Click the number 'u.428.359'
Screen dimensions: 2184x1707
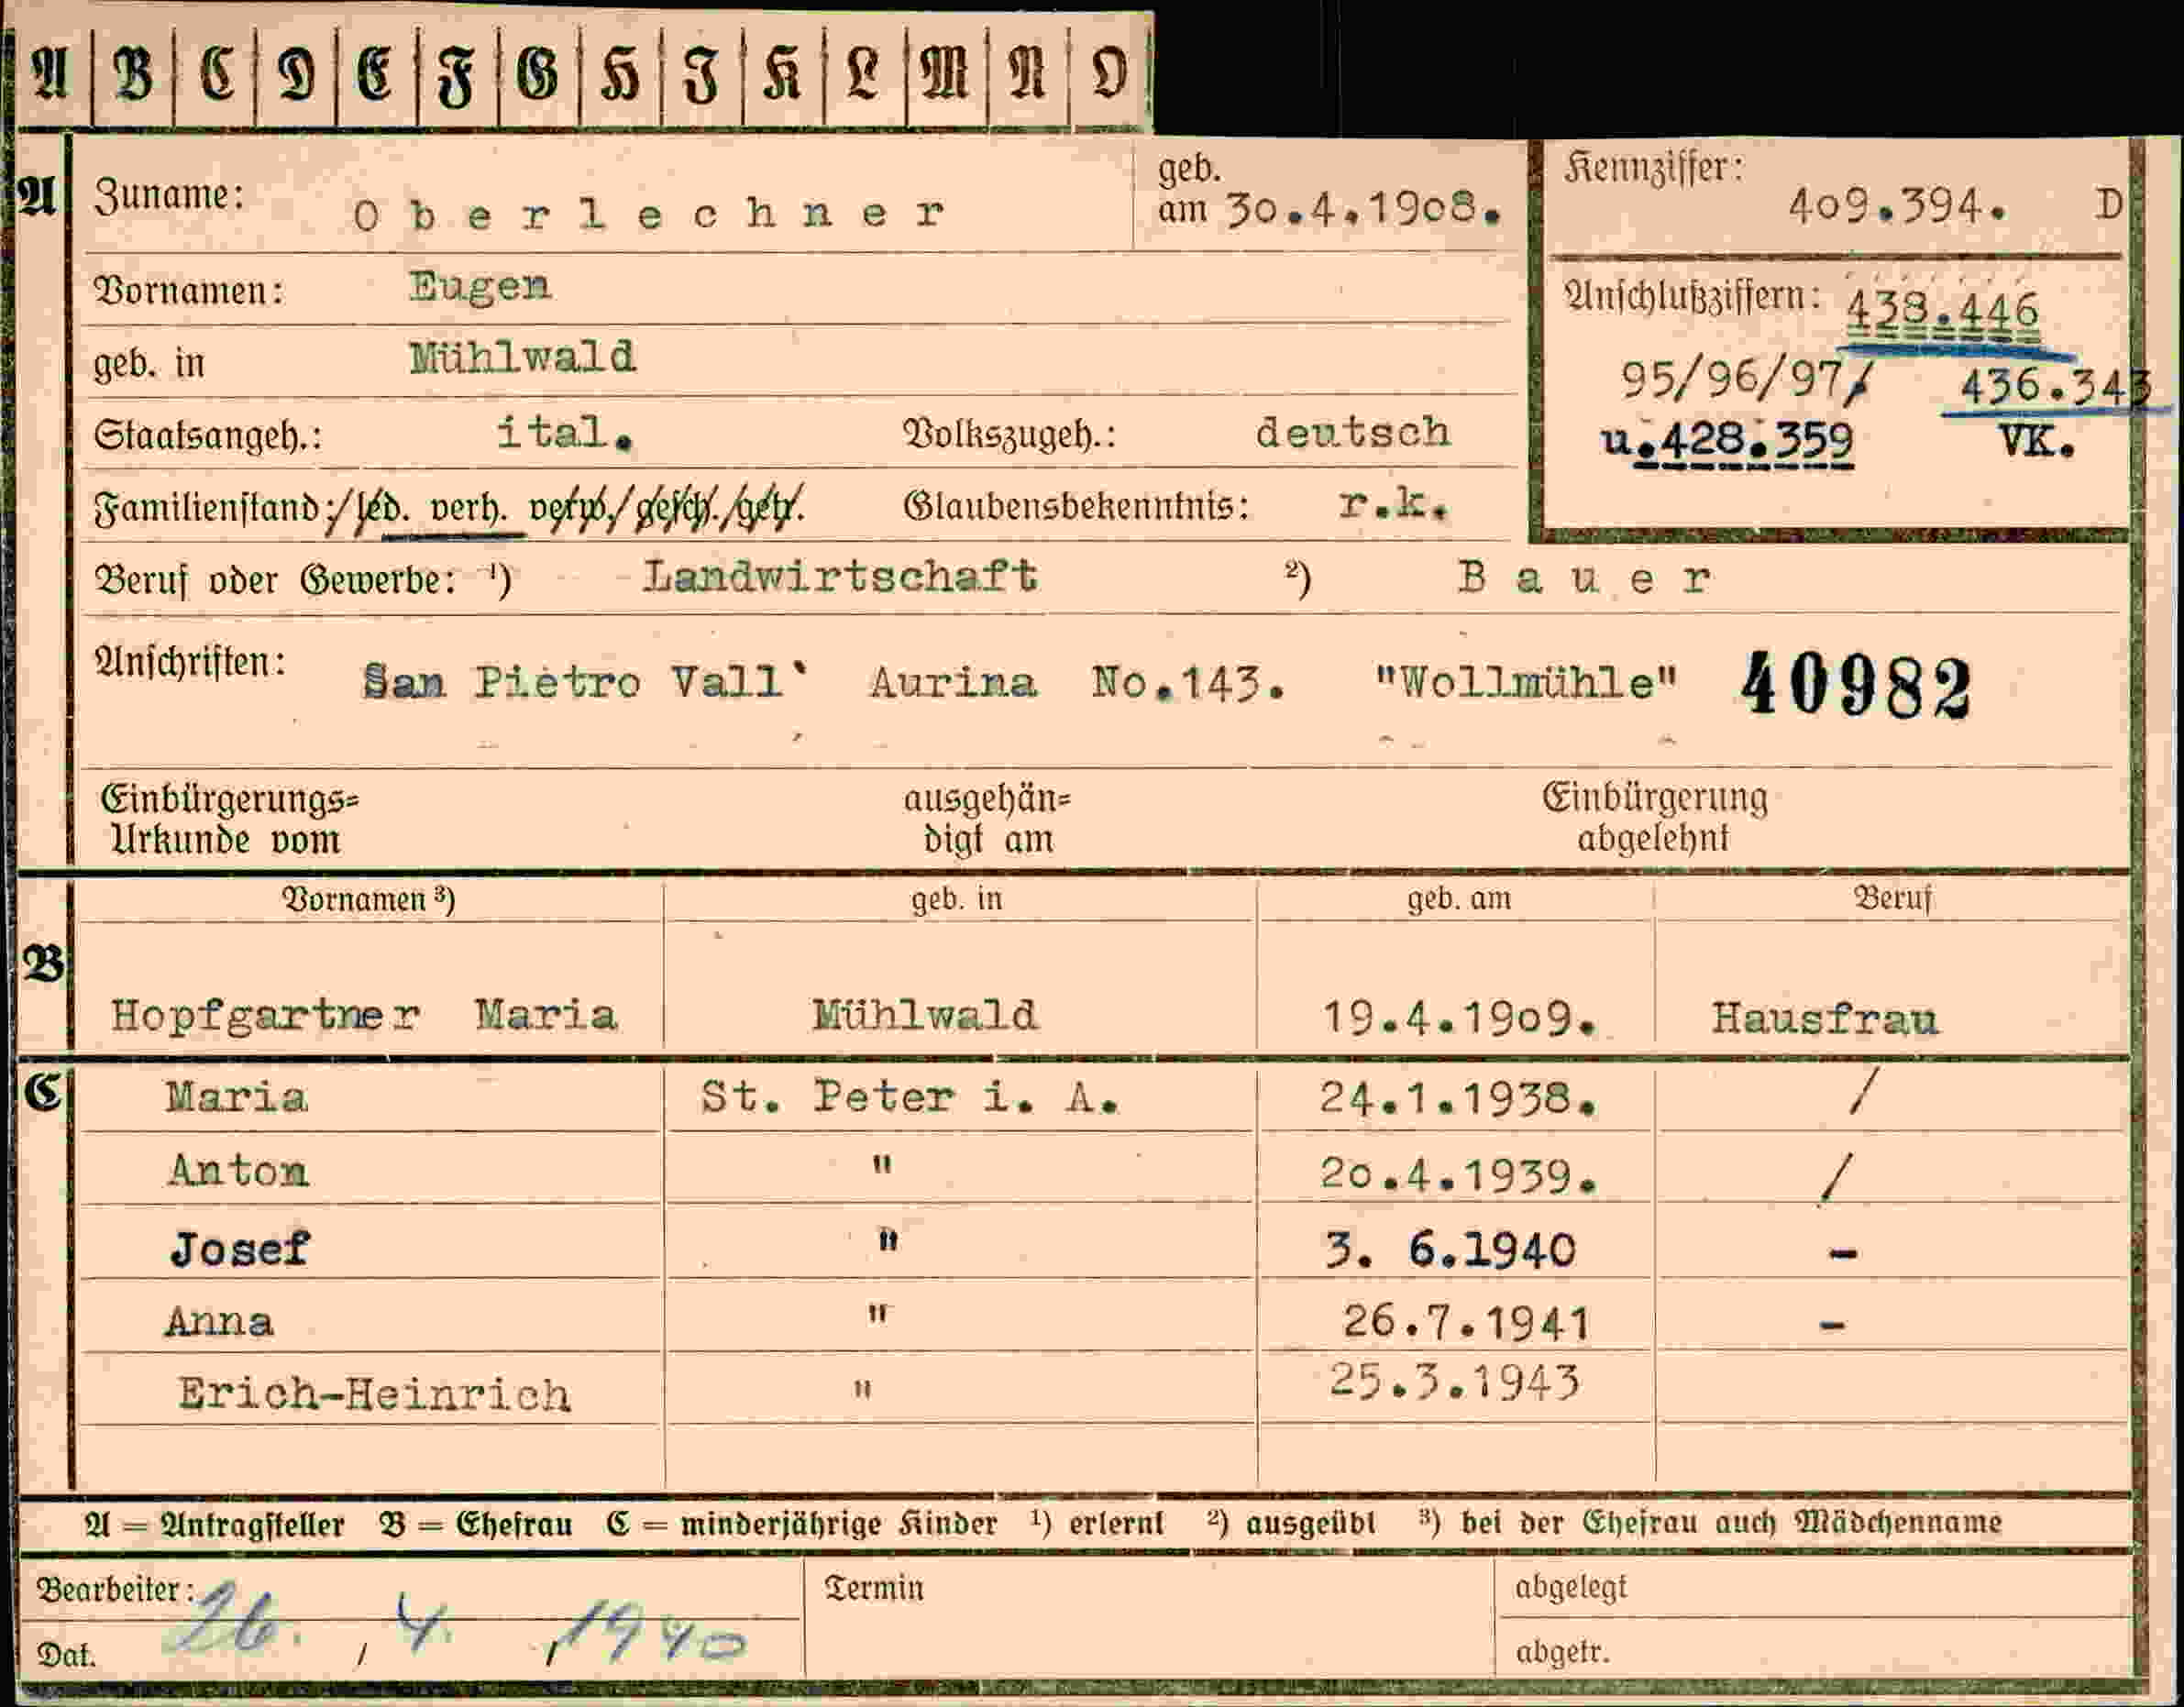pos(1727,441)
